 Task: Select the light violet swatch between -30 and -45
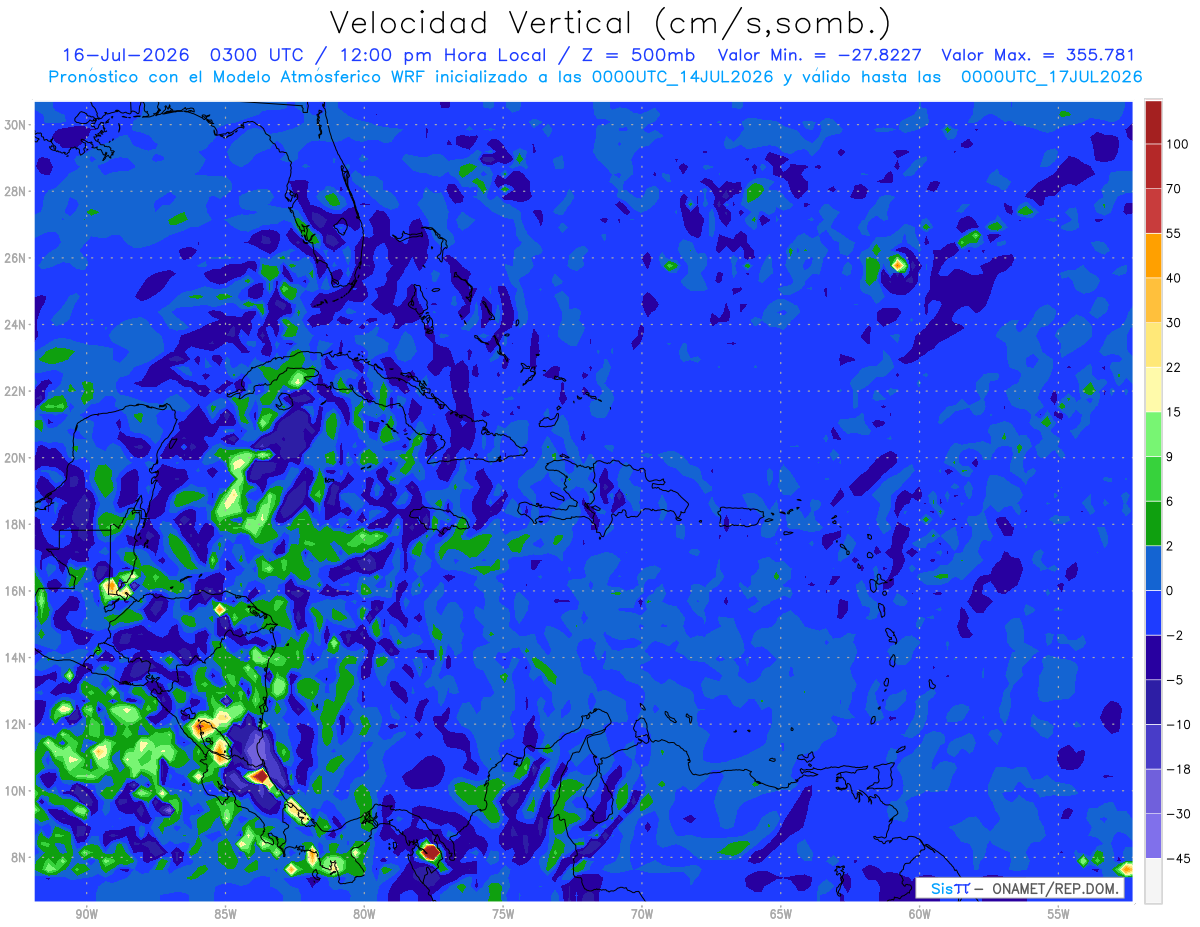[x=1152, y=836]
